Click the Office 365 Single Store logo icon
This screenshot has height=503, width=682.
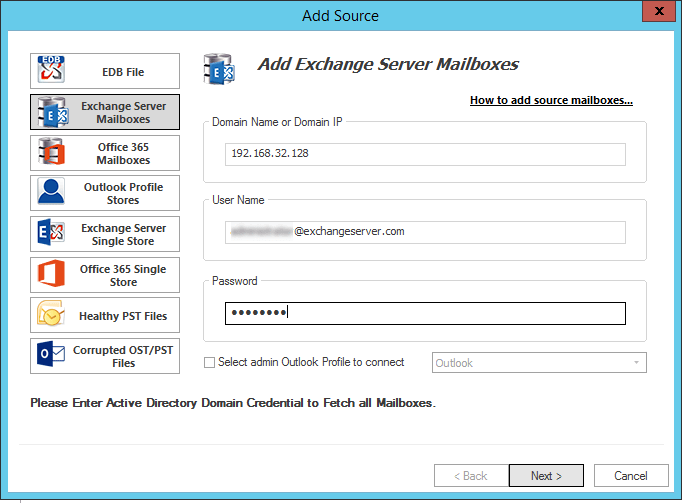[51, 273]
